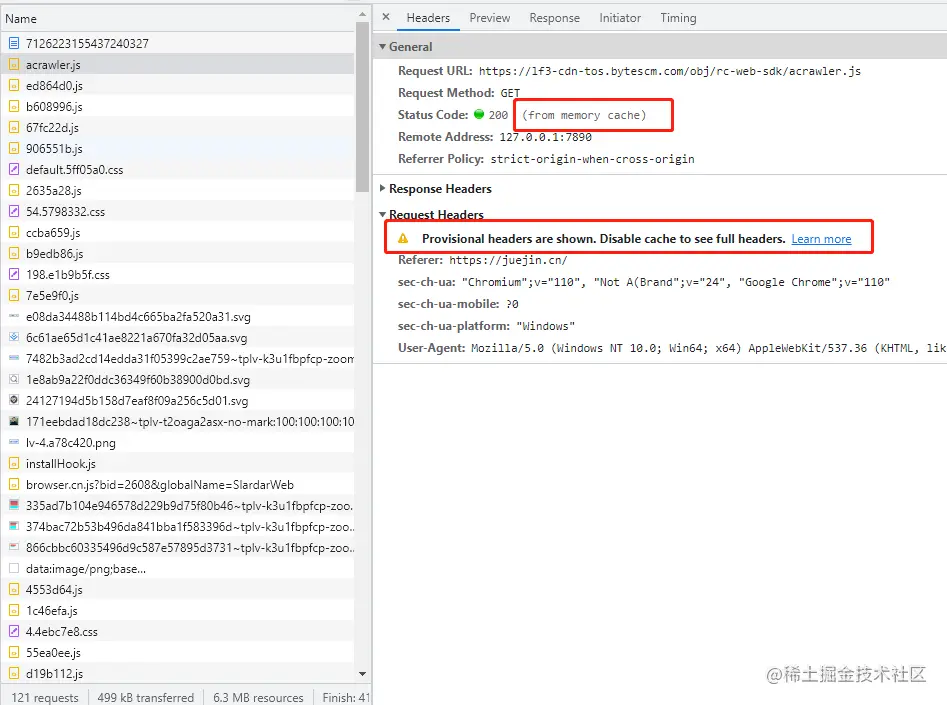Click the script icon of ccba659.js
The height and width of the screenshot is (705, 947).
click(x=14, y=233)
